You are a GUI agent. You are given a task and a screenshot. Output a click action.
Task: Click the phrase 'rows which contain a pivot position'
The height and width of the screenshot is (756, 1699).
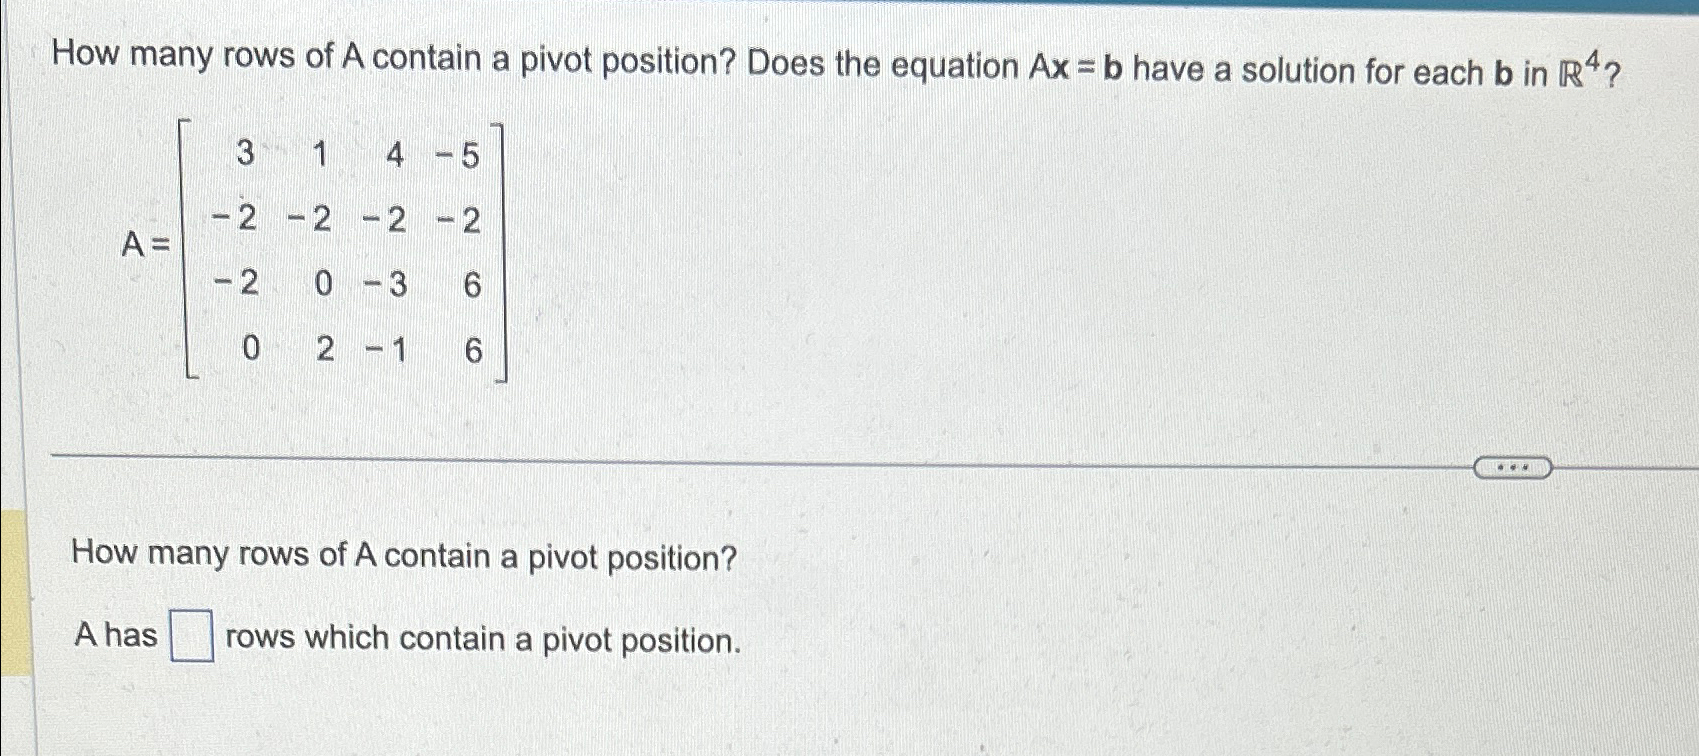pos(478,640)
